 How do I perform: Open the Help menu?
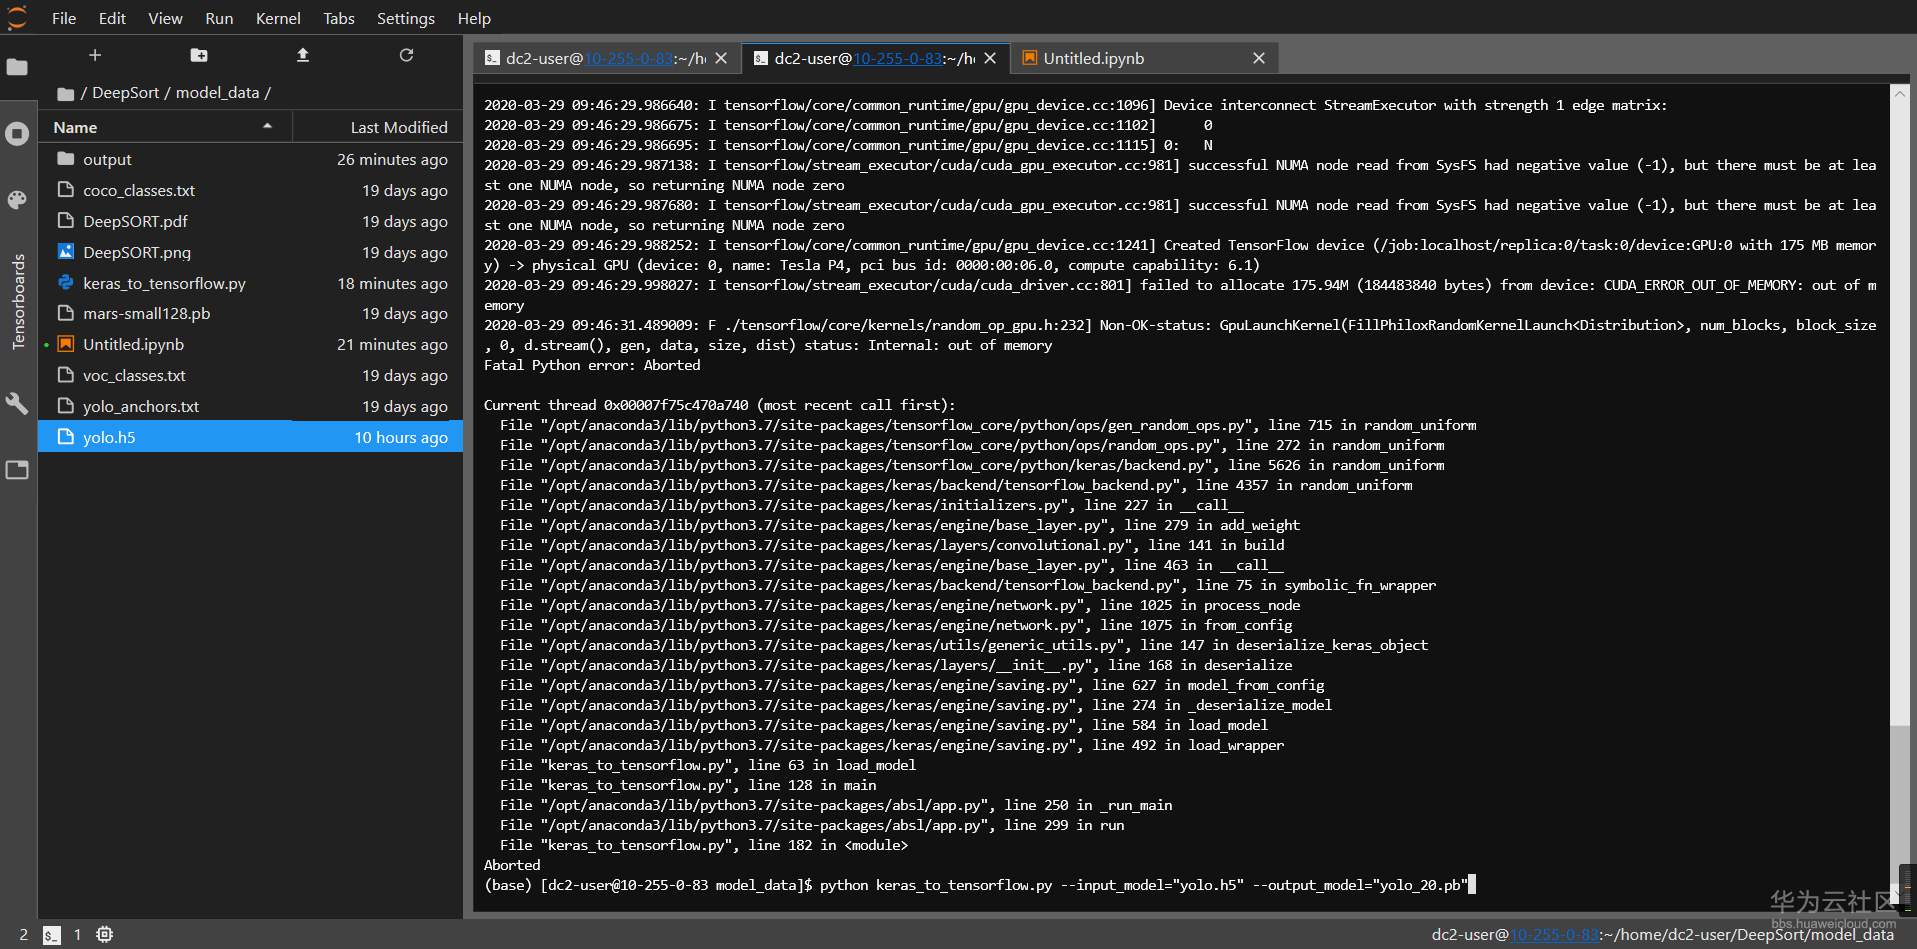474,18
